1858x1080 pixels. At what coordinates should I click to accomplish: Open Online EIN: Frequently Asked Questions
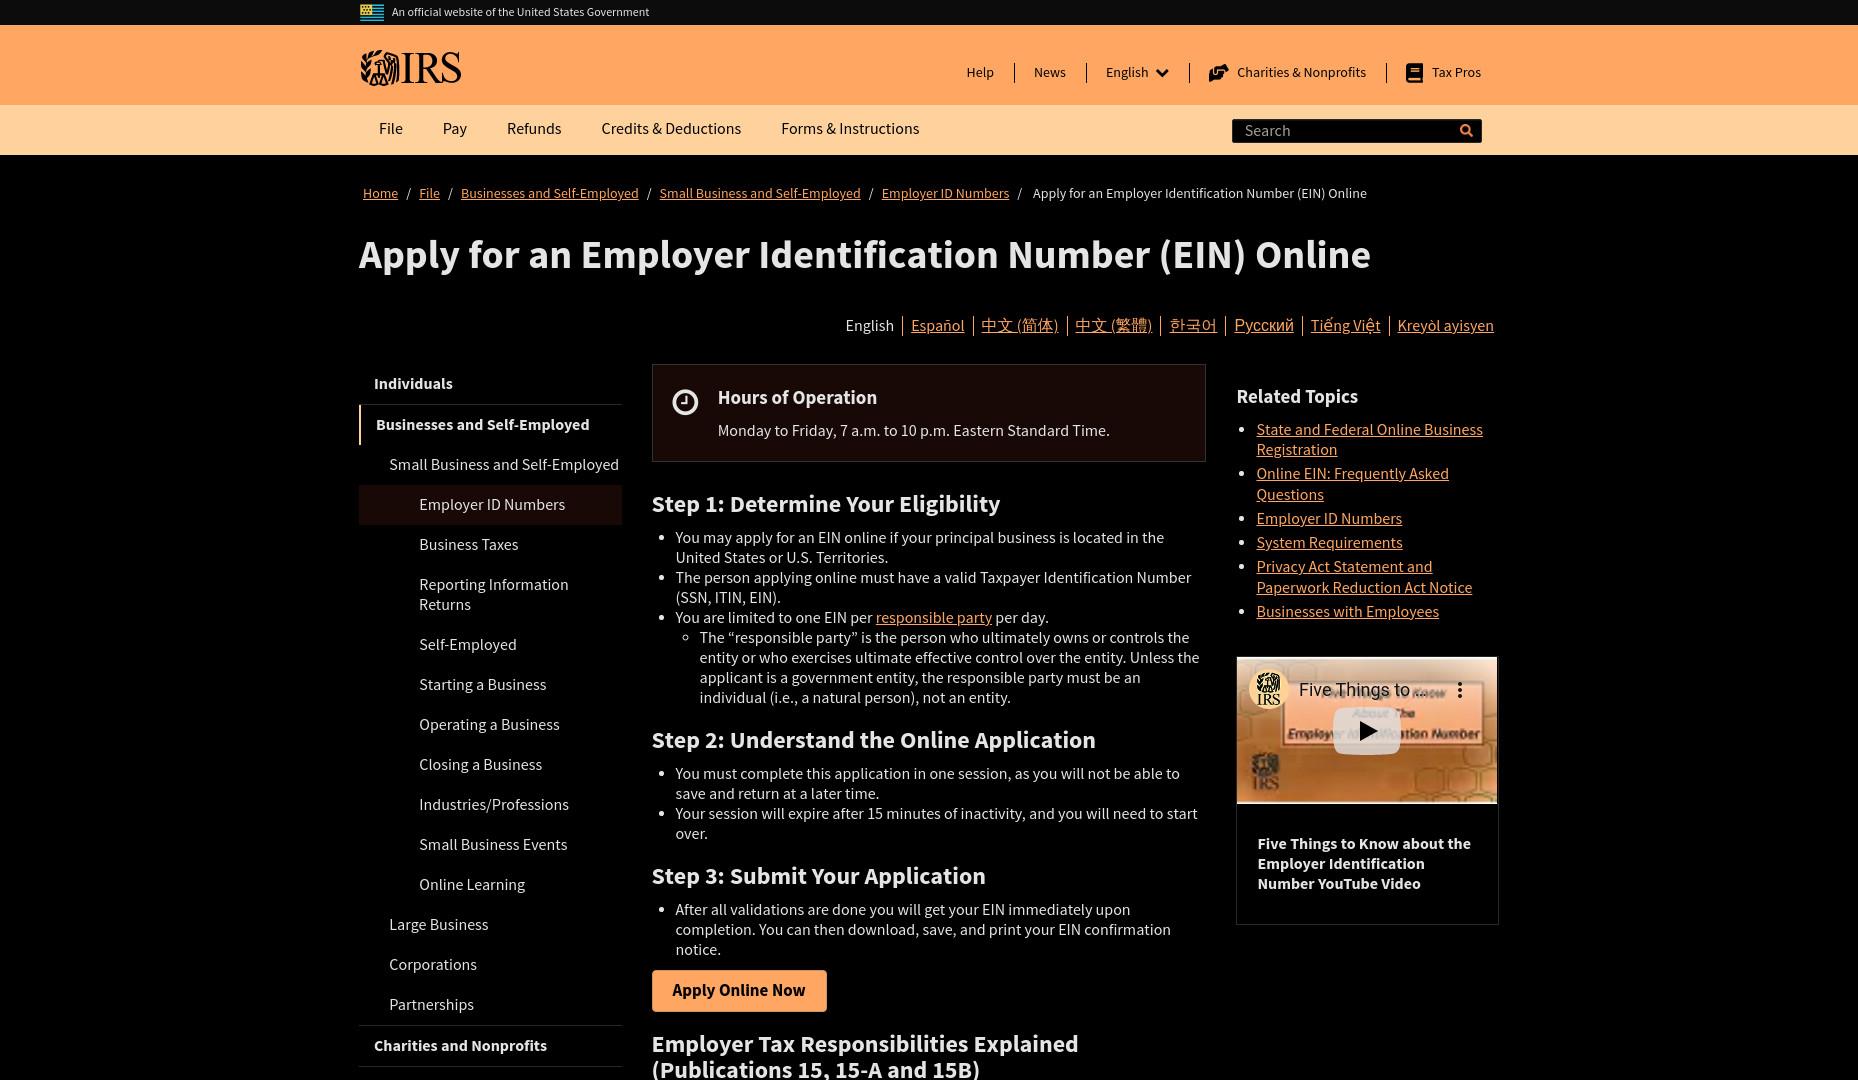coord(1352,484)
